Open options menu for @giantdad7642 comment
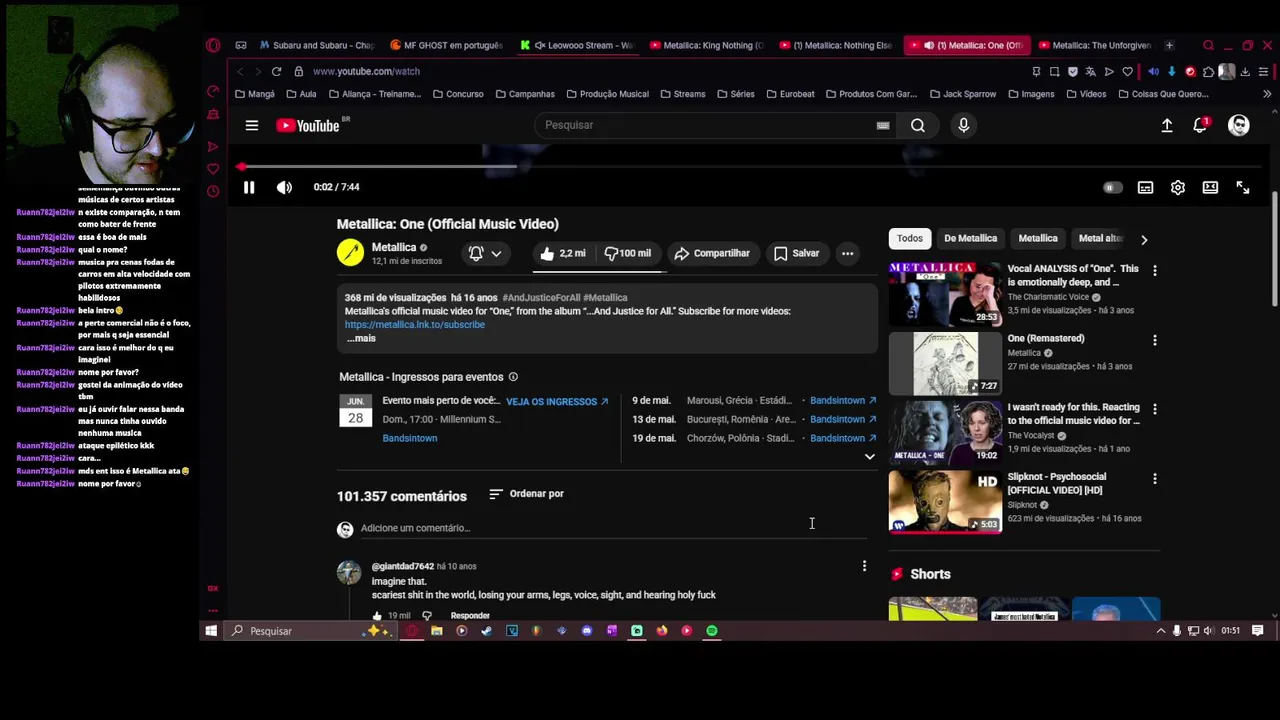1280x720 pixels. (x=864, y=567)
